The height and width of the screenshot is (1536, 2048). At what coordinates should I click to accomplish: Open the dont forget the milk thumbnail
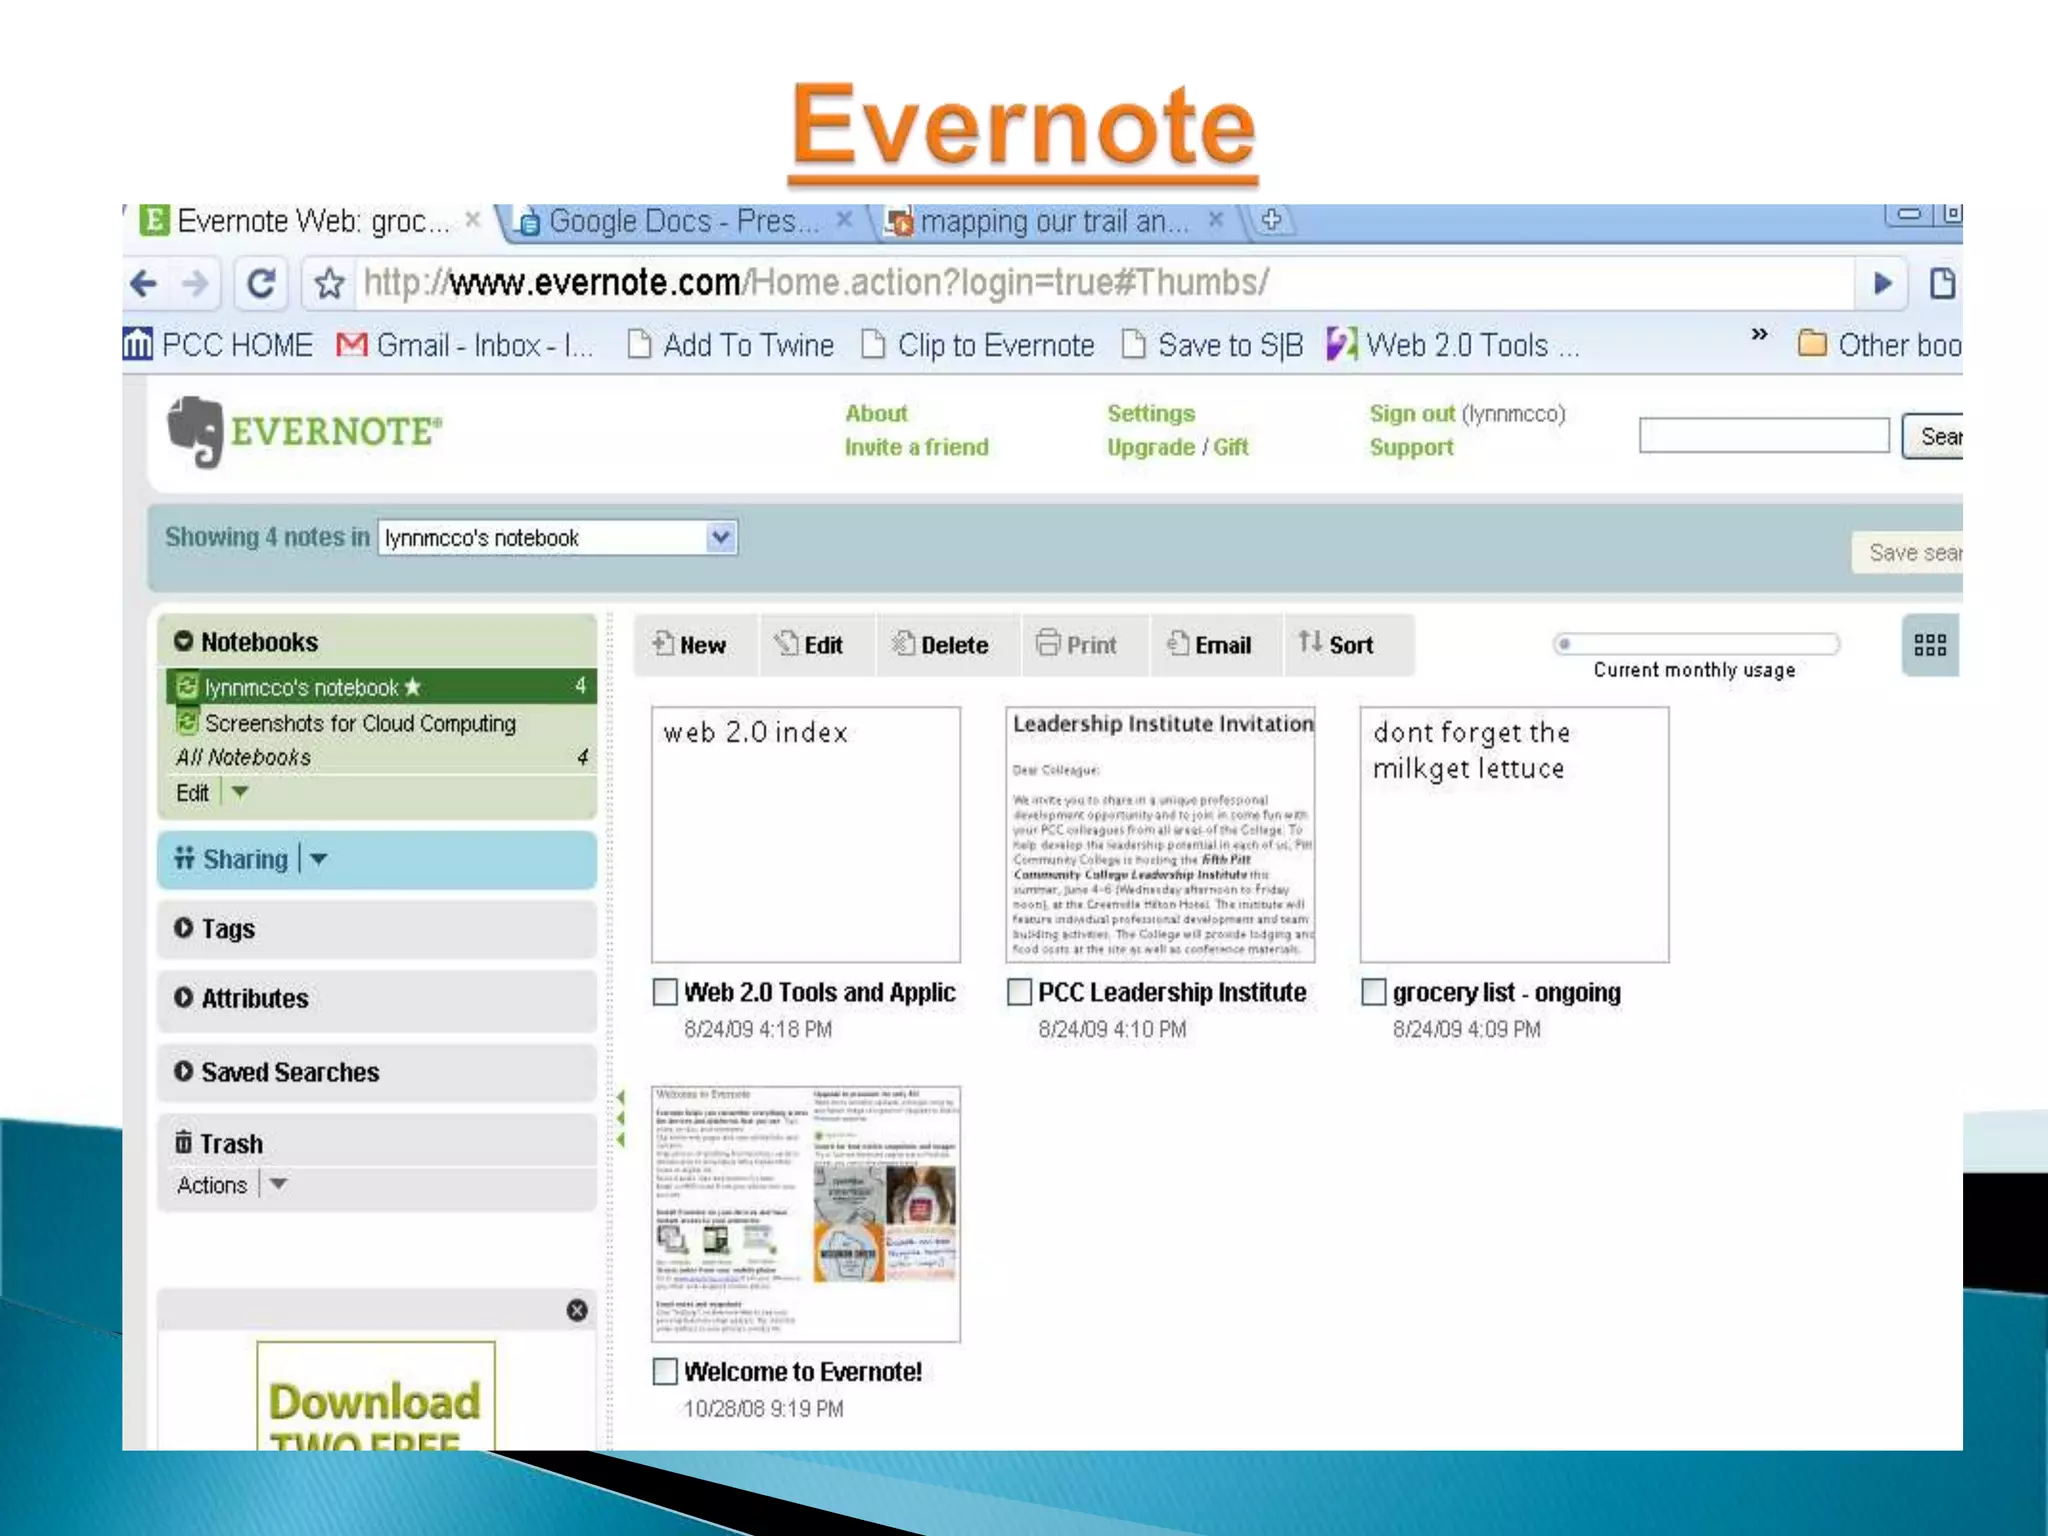tap(1514, 834)
